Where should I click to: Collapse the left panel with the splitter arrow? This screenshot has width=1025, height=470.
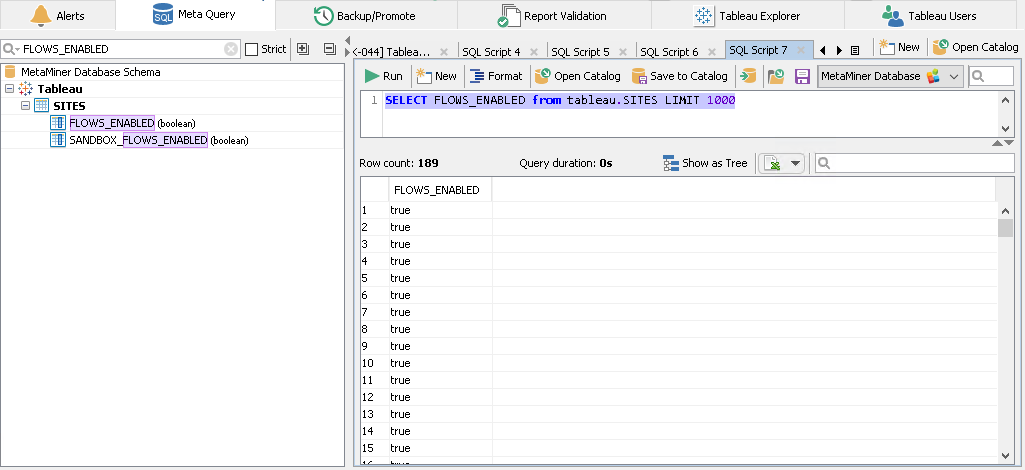pos(348,39)
